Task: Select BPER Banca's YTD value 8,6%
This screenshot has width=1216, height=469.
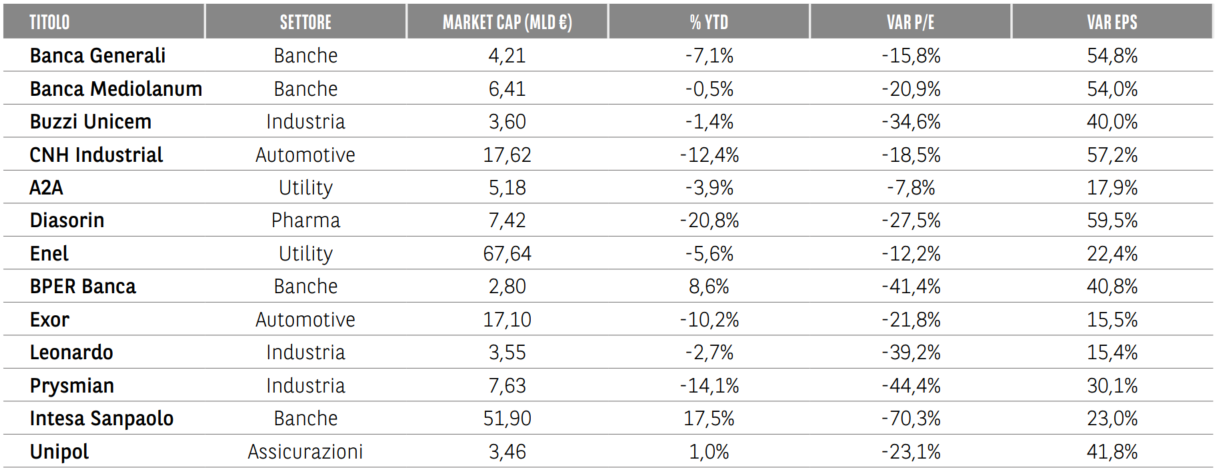Action: click(x=709, y=287)
